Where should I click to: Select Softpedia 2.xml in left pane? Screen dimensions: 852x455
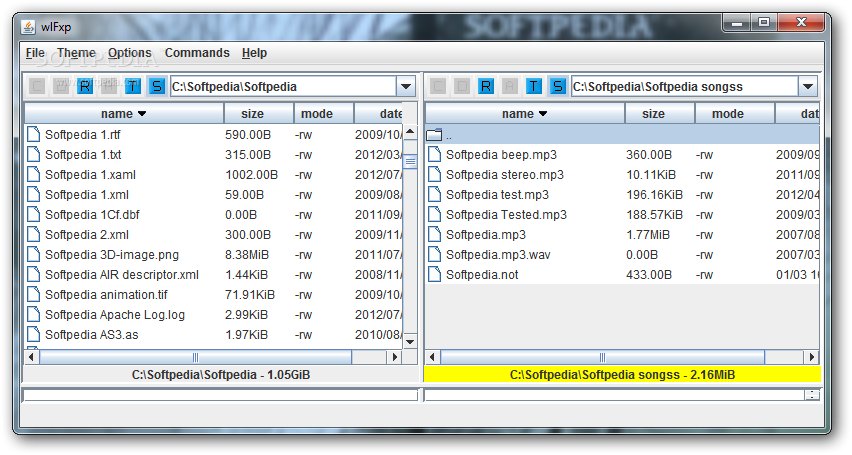pyautogui.click(x=87, y=235)
